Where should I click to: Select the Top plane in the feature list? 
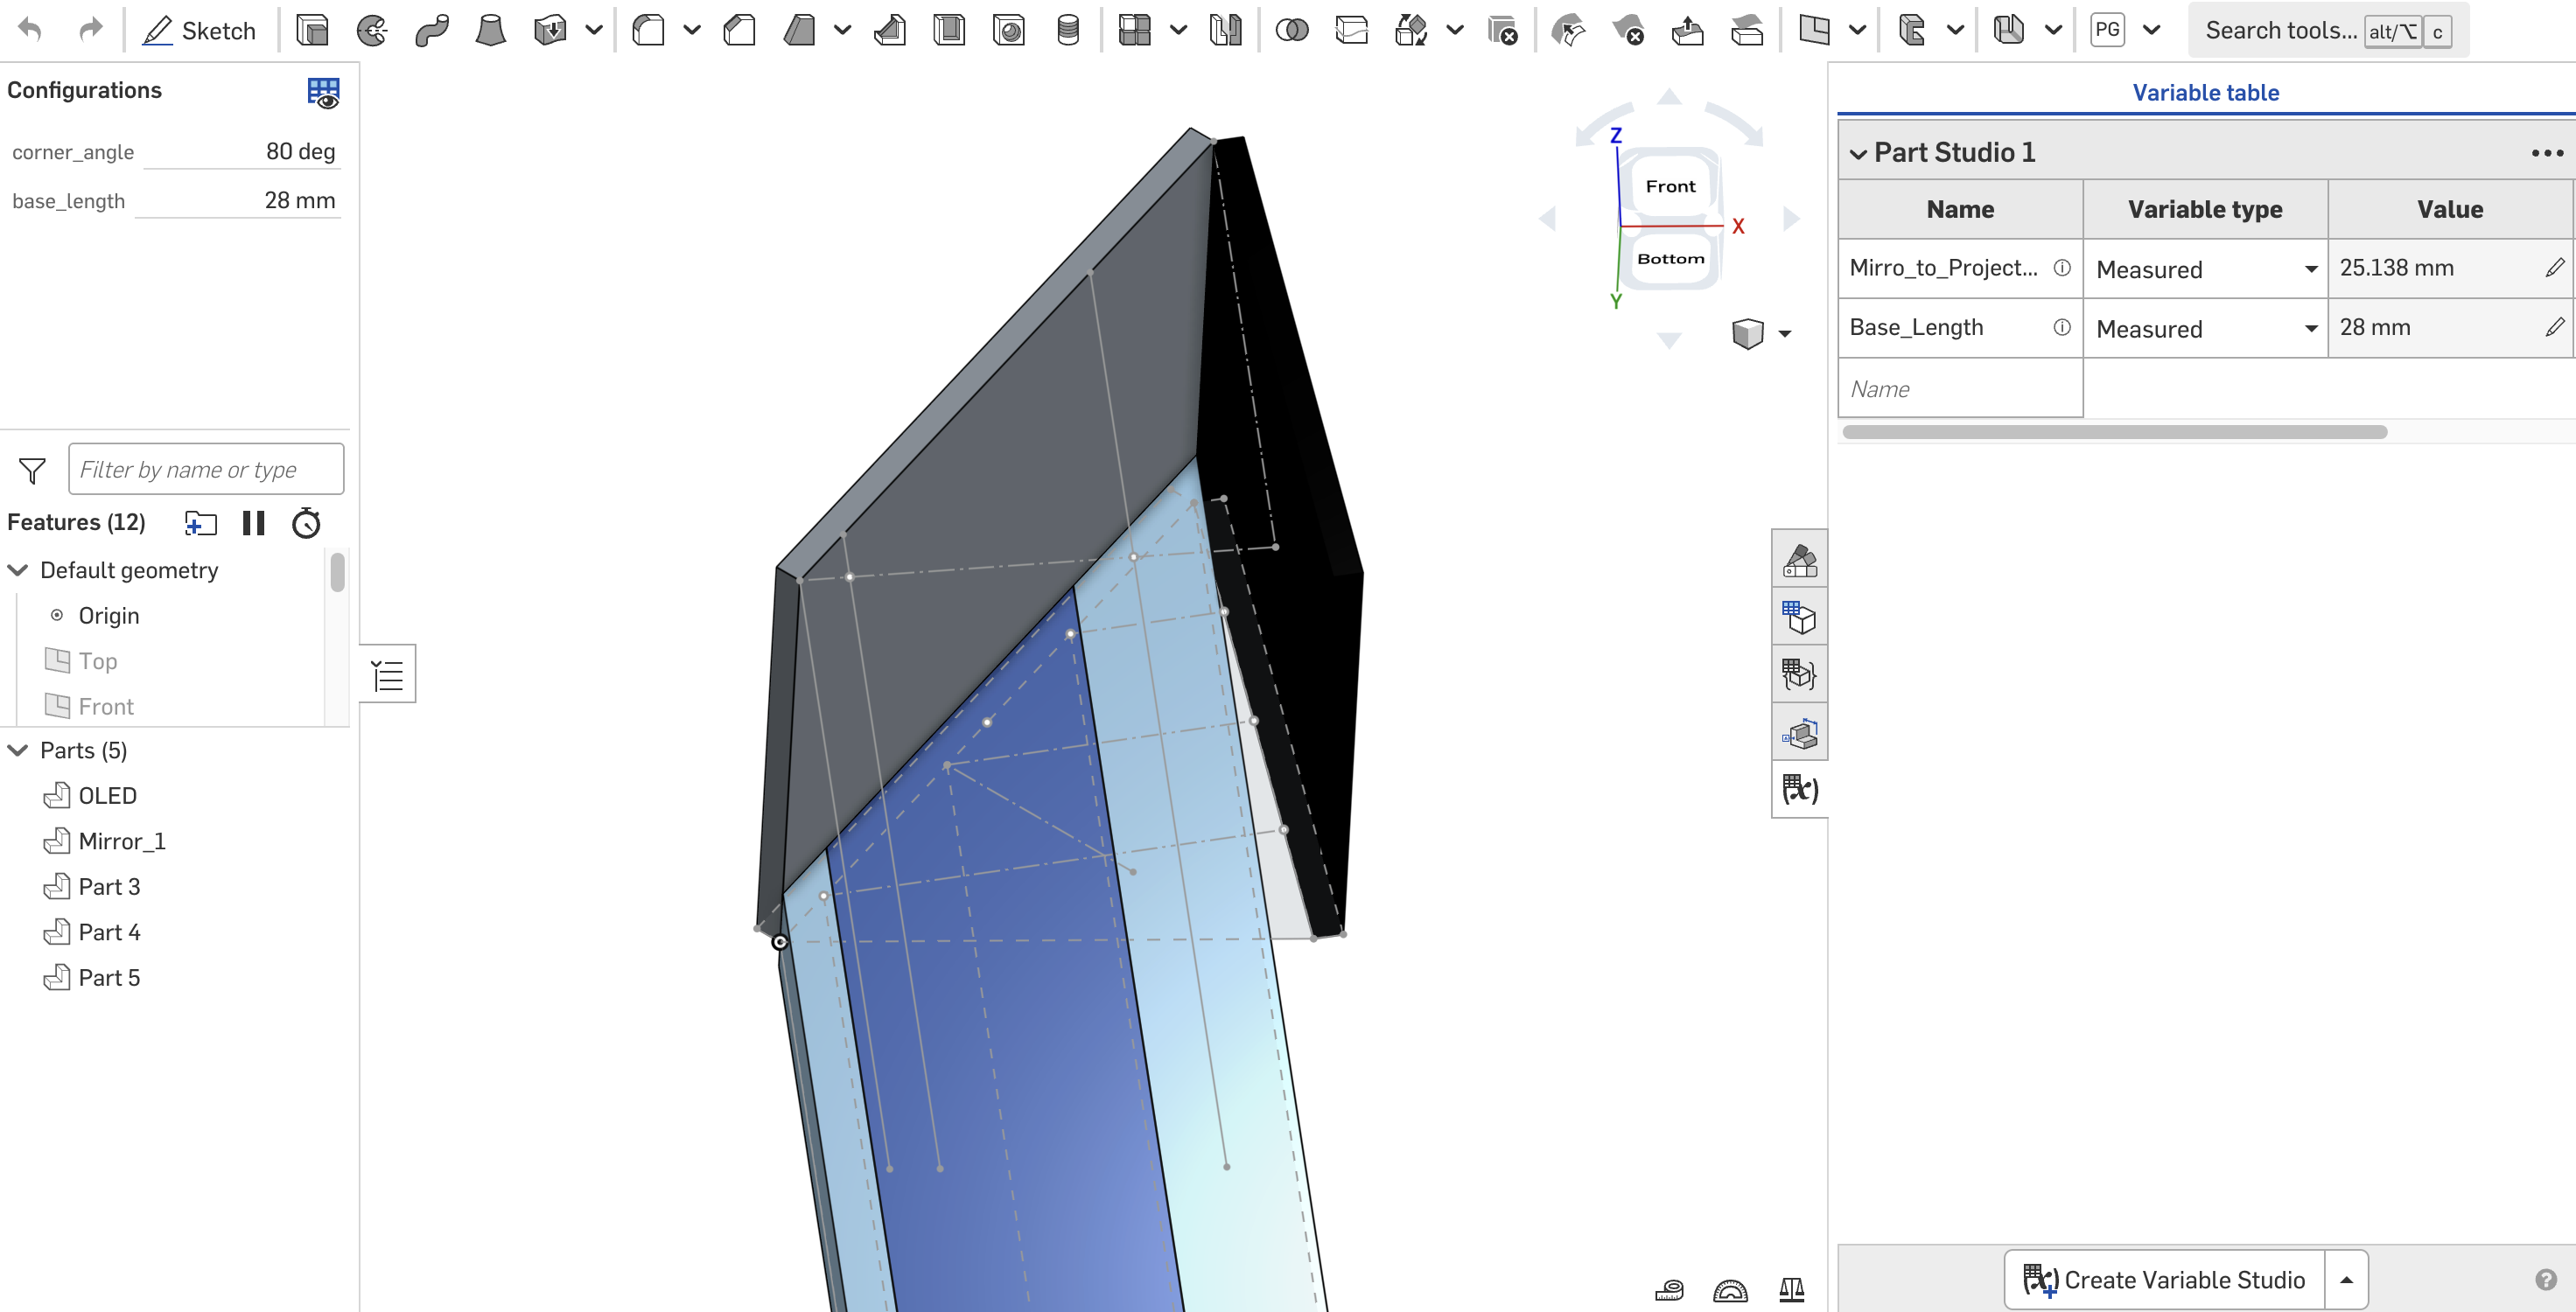tap(98, 661)
